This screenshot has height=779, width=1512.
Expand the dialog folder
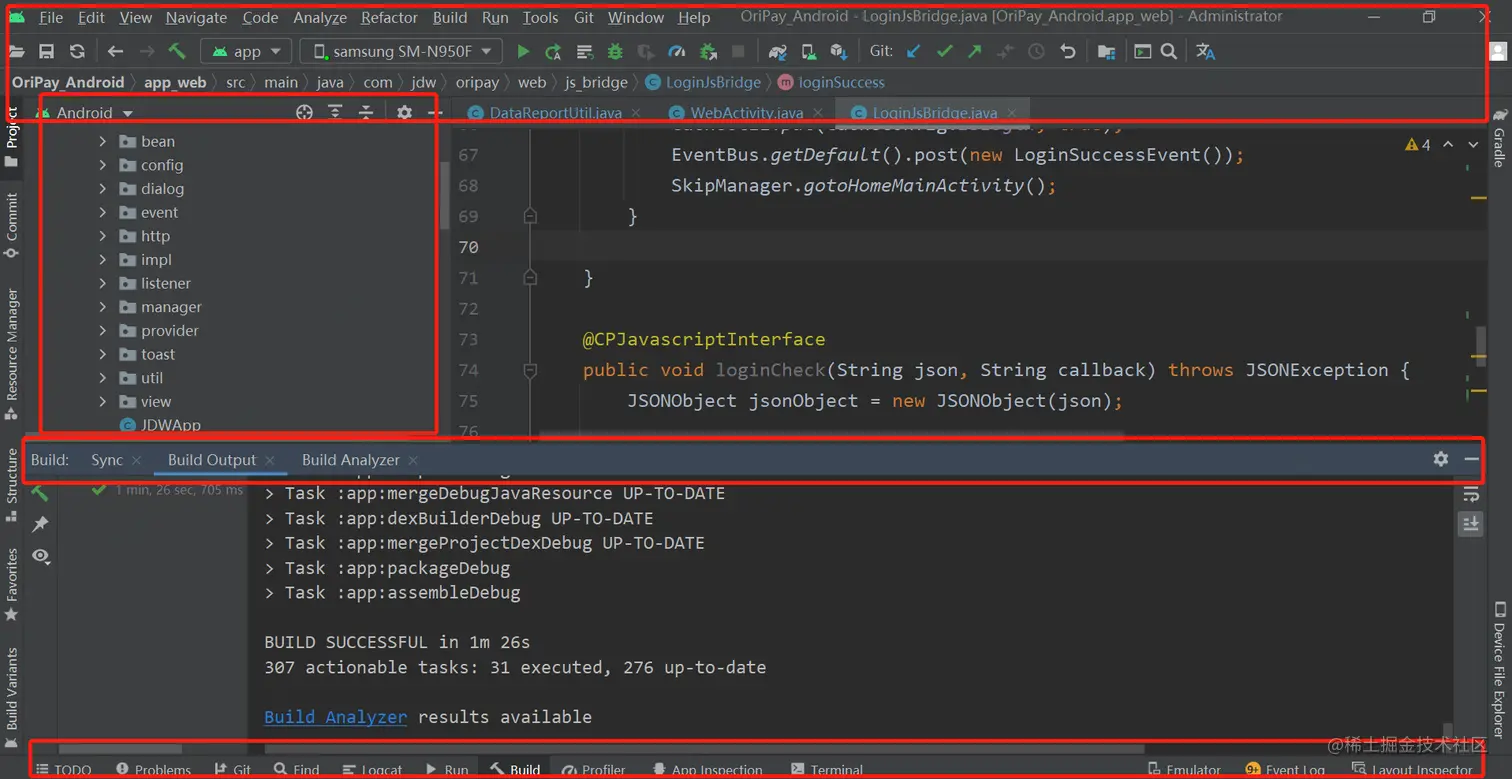point(102,188)
